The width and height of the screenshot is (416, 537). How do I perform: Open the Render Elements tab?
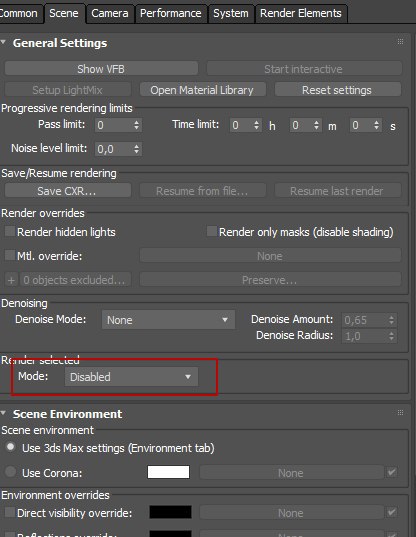tap(301, 14)
